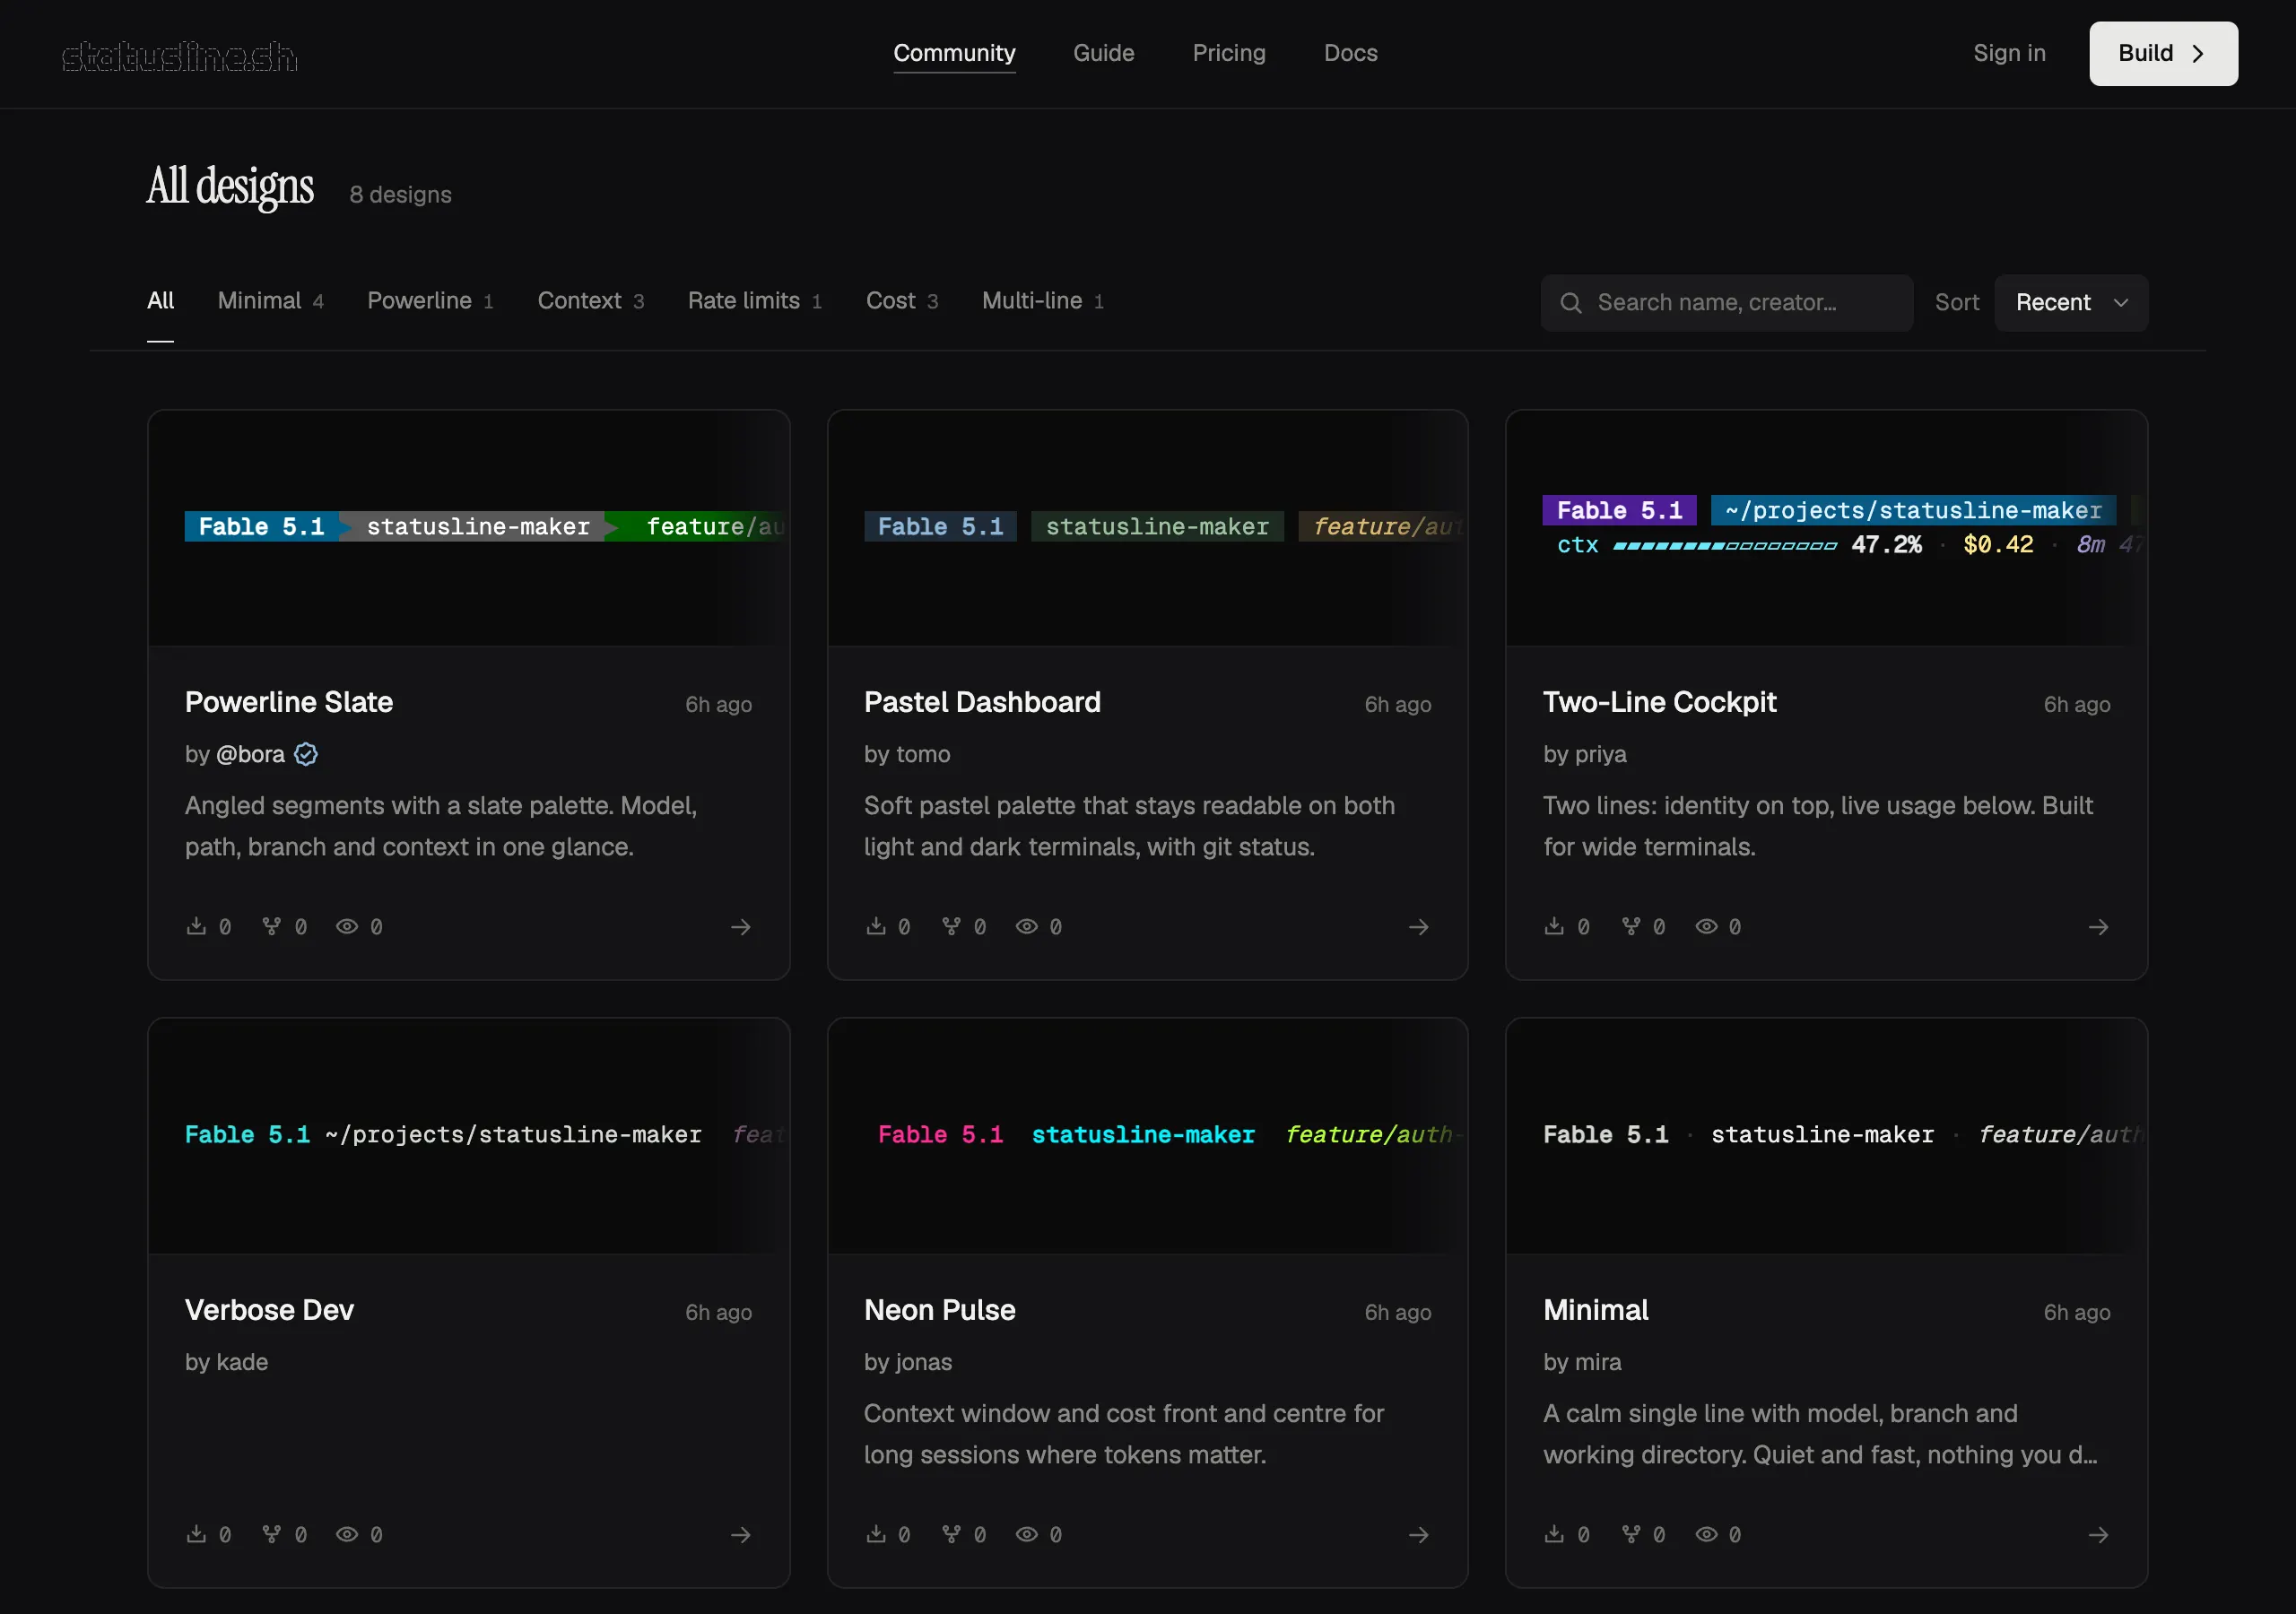Image resolution: width=2296 pixels, height=1614 pixels.
Task: Click the Verbose Dev preview thumbnail
Action: [469, 1136]
